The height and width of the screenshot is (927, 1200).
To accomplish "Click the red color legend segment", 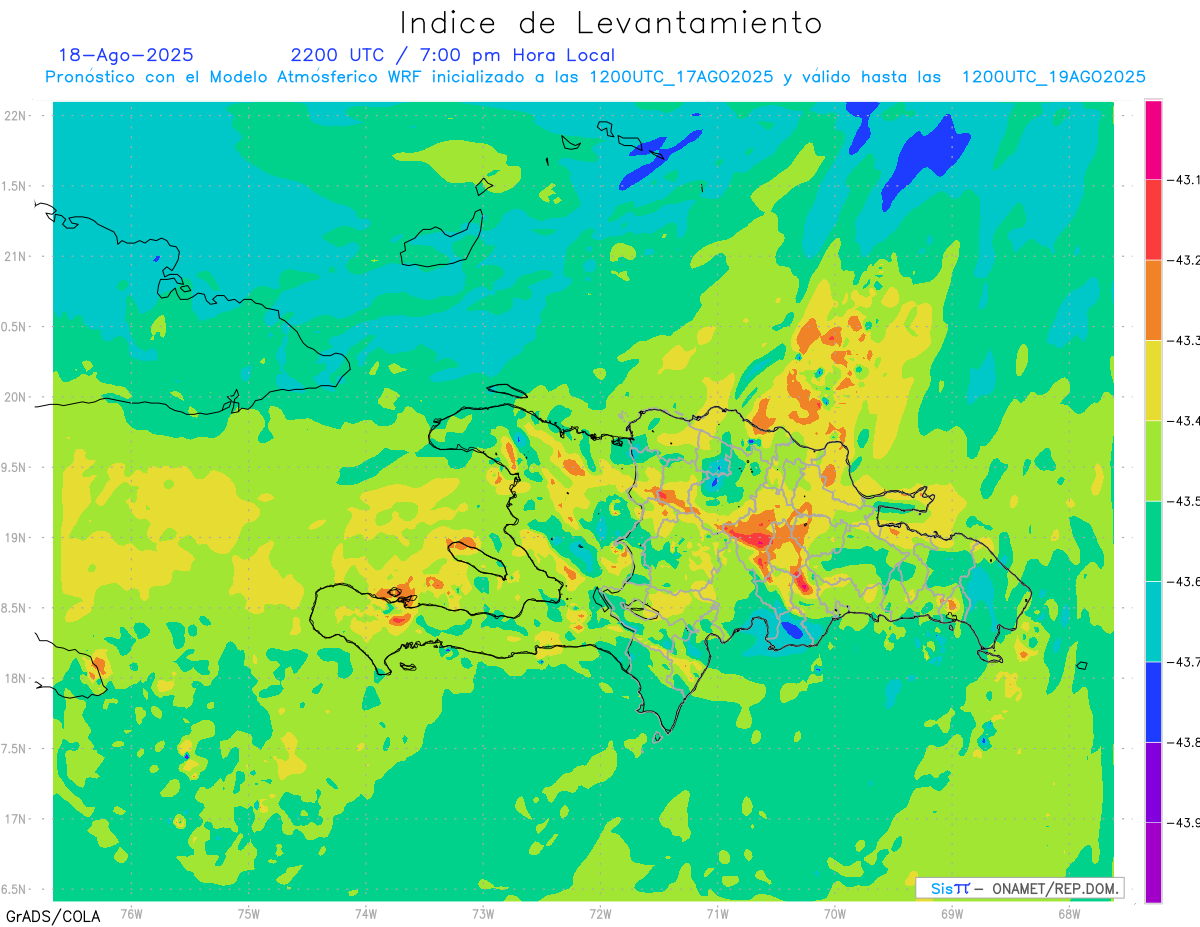I will coord(1153,219).
